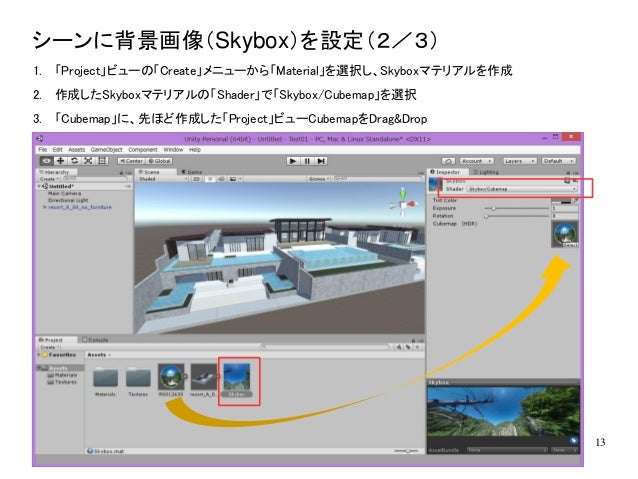Expand resort_A_04_no_furniture hierarchy item
Image resolution: width=638 pixels, height=479 pixels.
45,207
